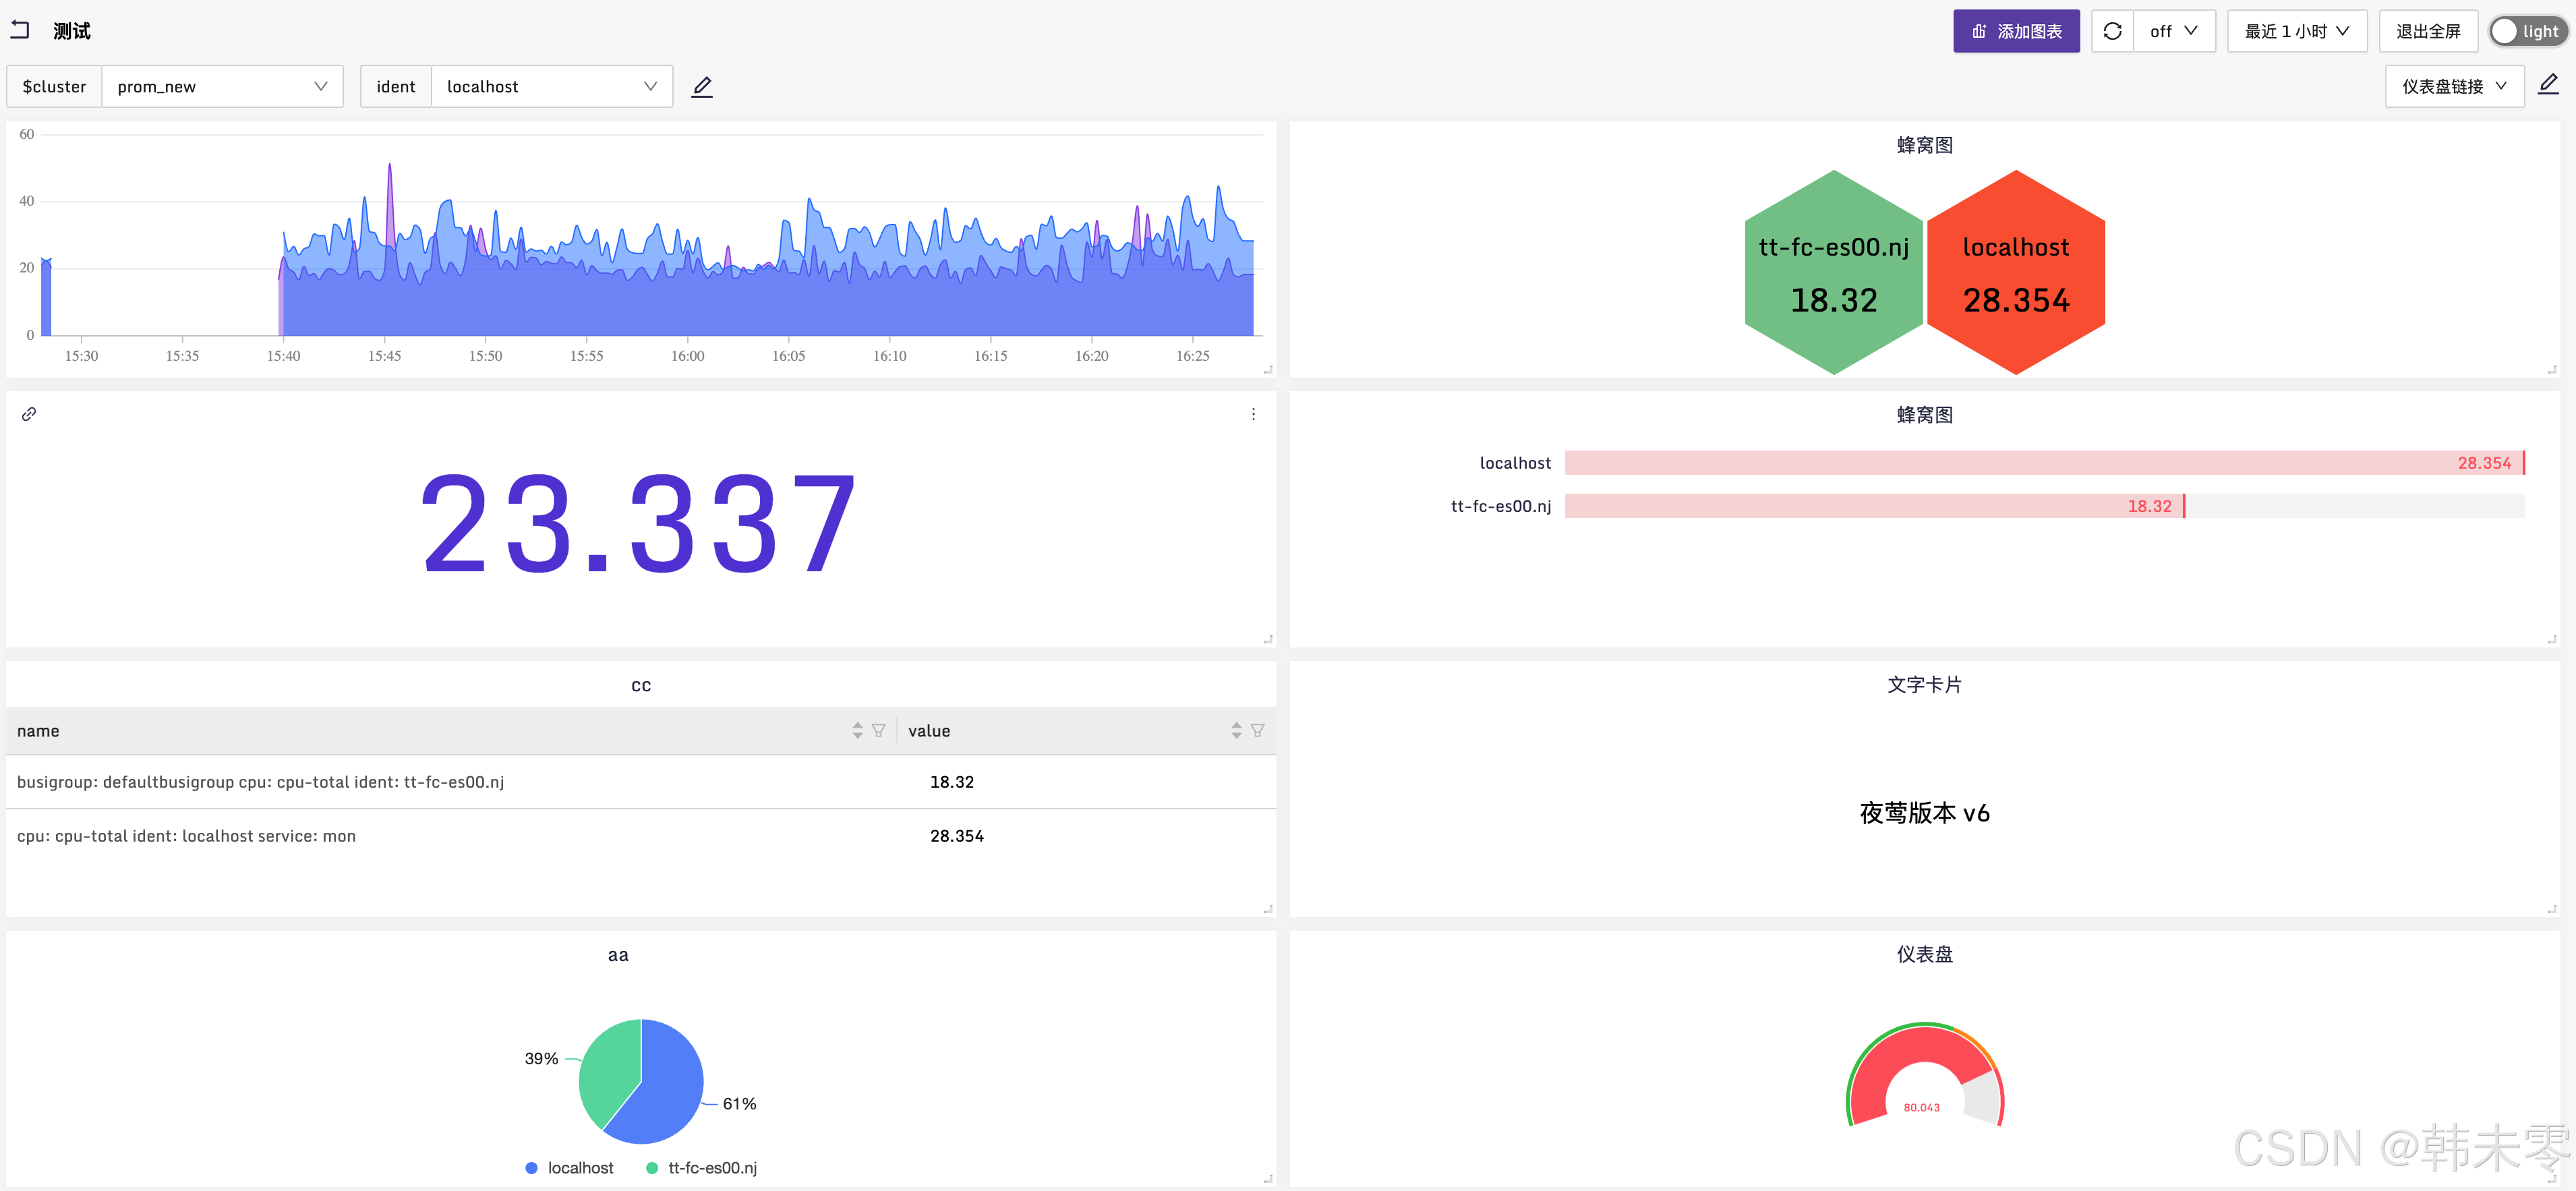Open the ident localhost dropdown
Image resolution: width=2576 pixels, height=1191 pixels.
coord(551,86)
